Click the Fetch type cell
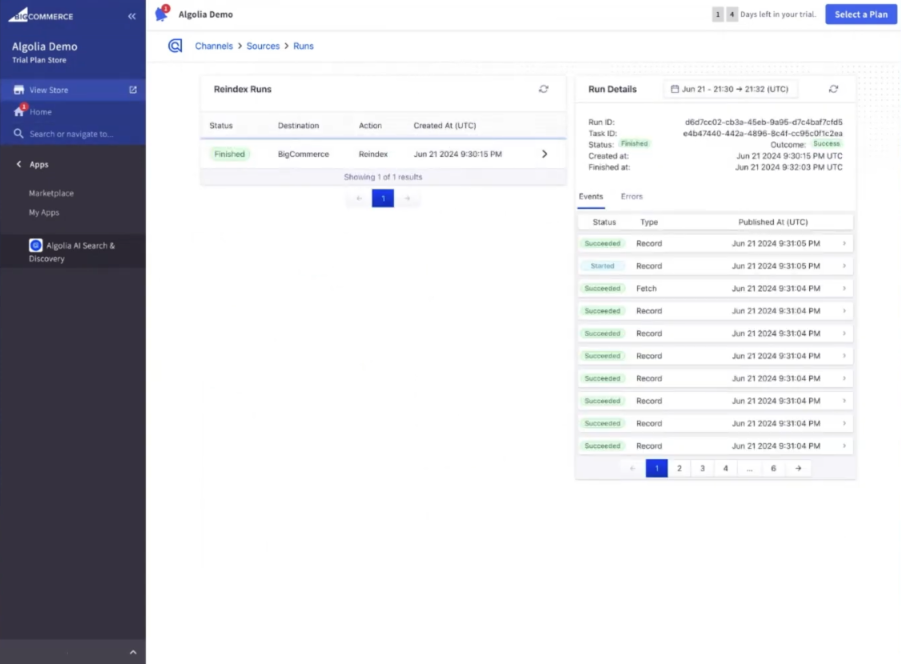901x664 pixels. point(646,288)
